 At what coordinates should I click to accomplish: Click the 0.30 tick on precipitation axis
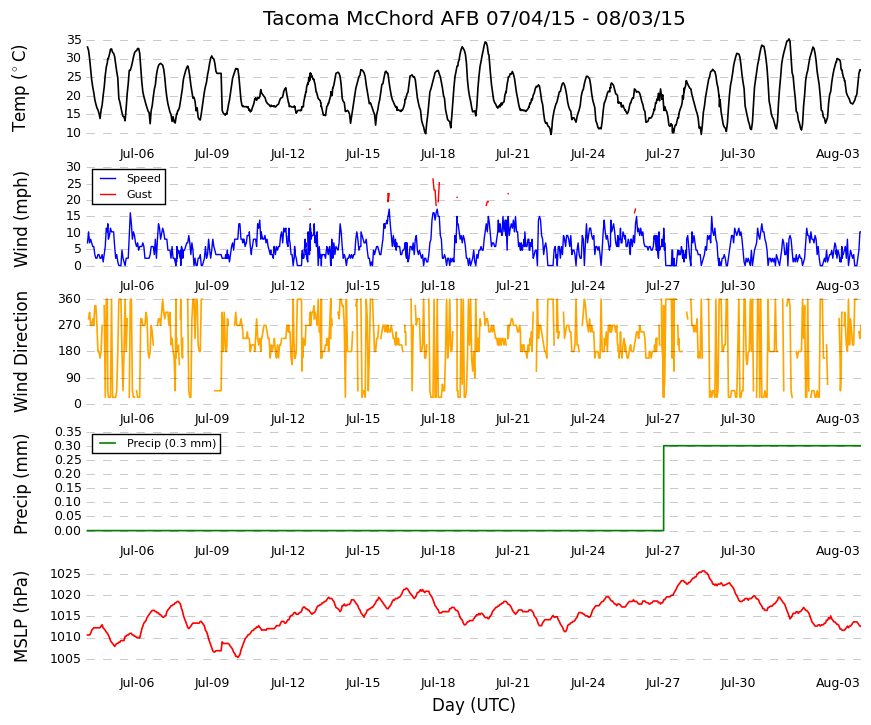tap(68, 446)
